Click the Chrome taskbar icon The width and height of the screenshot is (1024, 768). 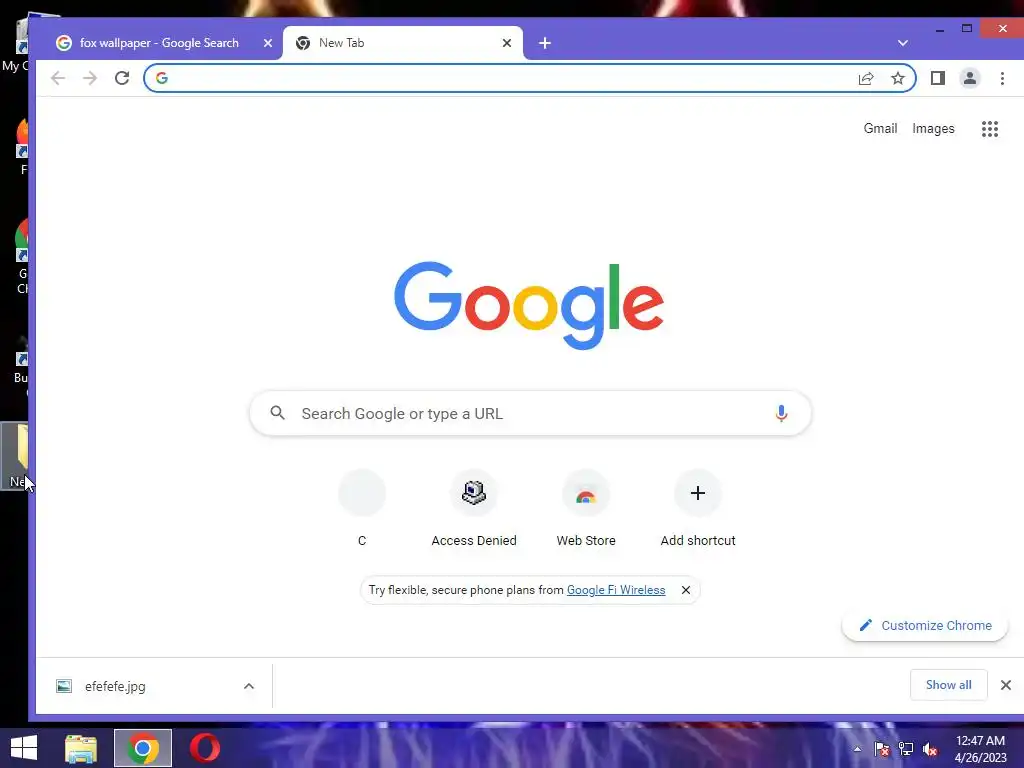[143, 748]
